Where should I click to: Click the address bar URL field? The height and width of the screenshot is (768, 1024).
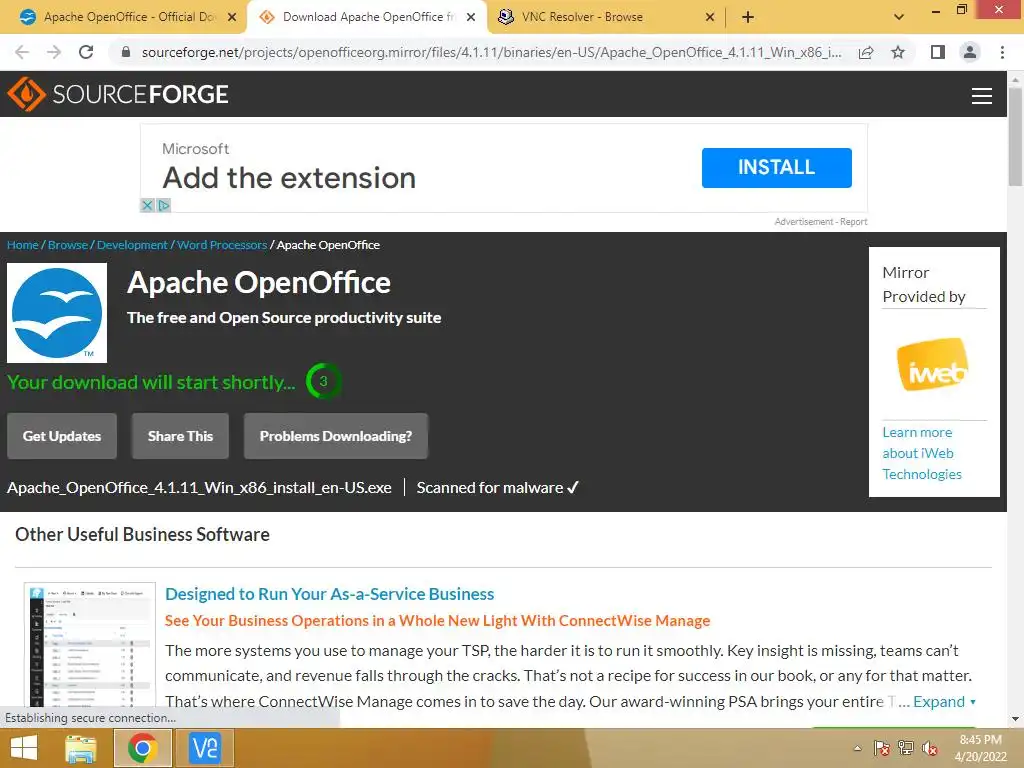coord(491,52)
